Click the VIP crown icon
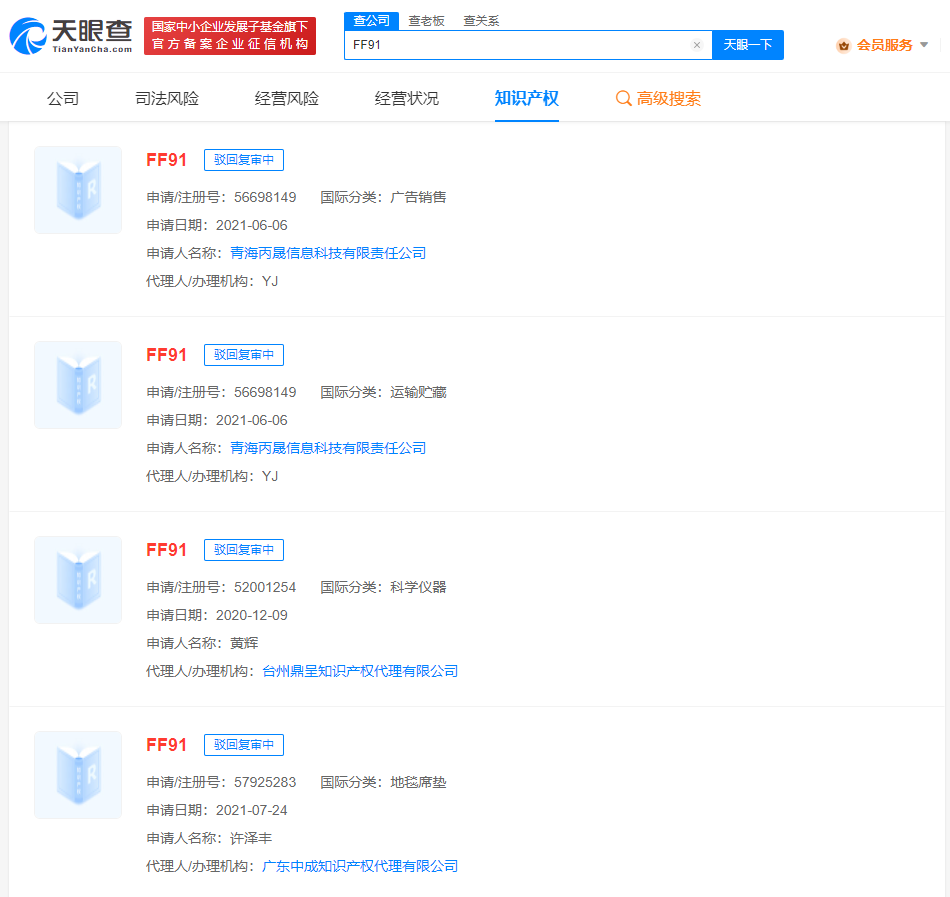This screenshot has width=950, height=897. 843,45
